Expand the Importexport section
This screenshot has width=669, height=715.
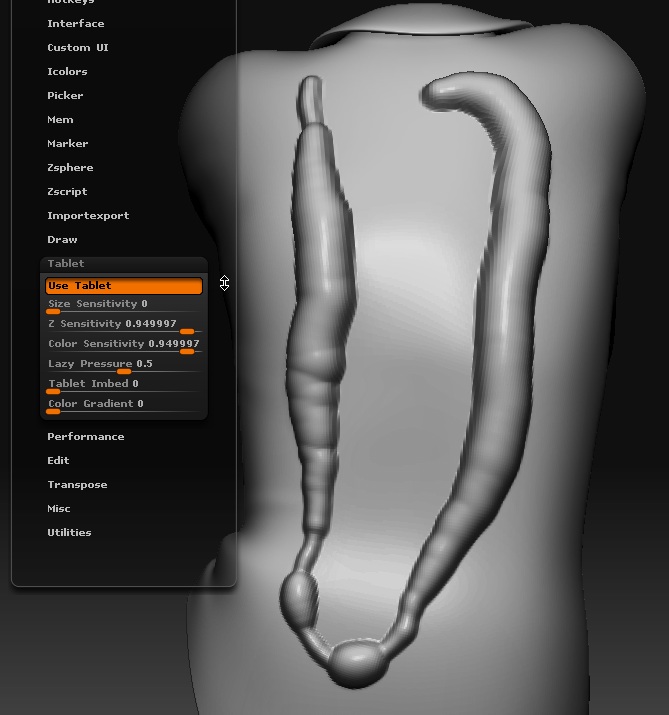point(88,216)
